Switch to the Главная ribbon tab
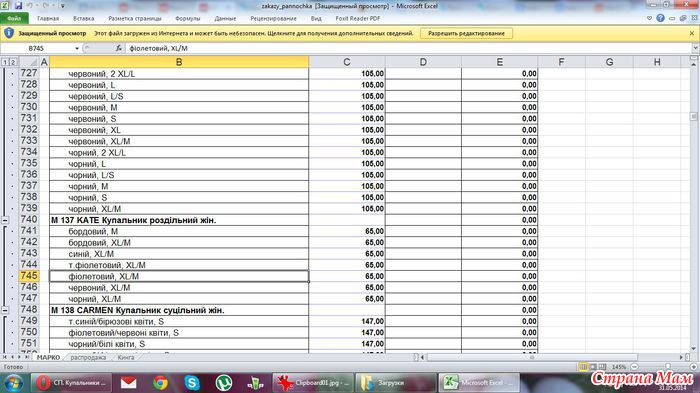700x393 pixels. click(x=48, y=18)
